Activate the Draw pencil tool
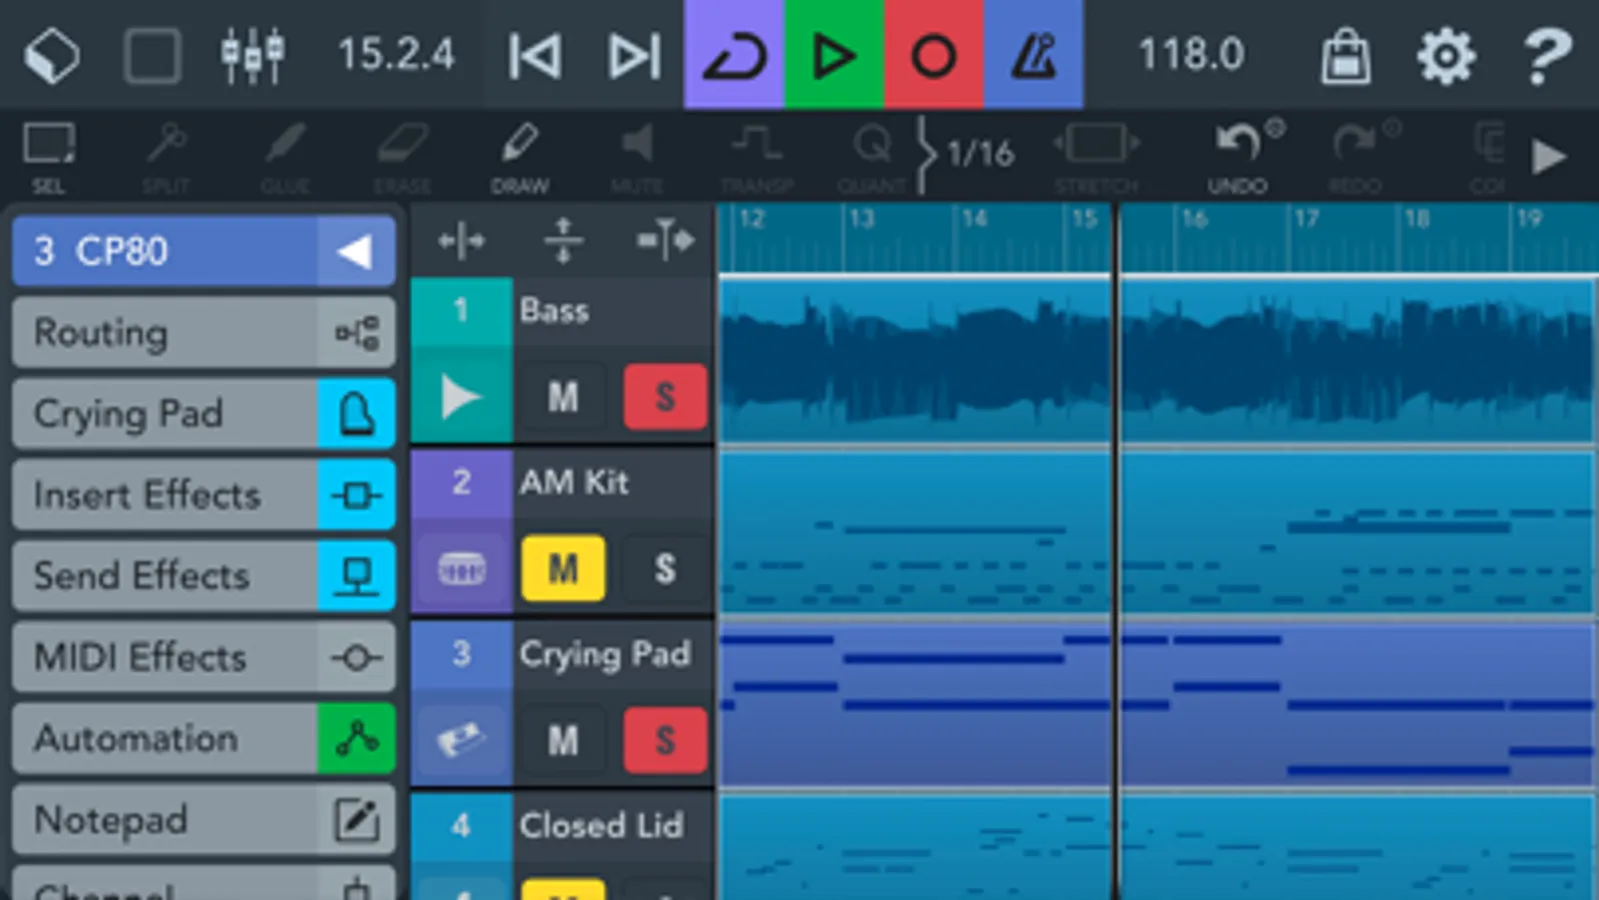This screenshot has width=1599, height=900. (x=519, y=157)
